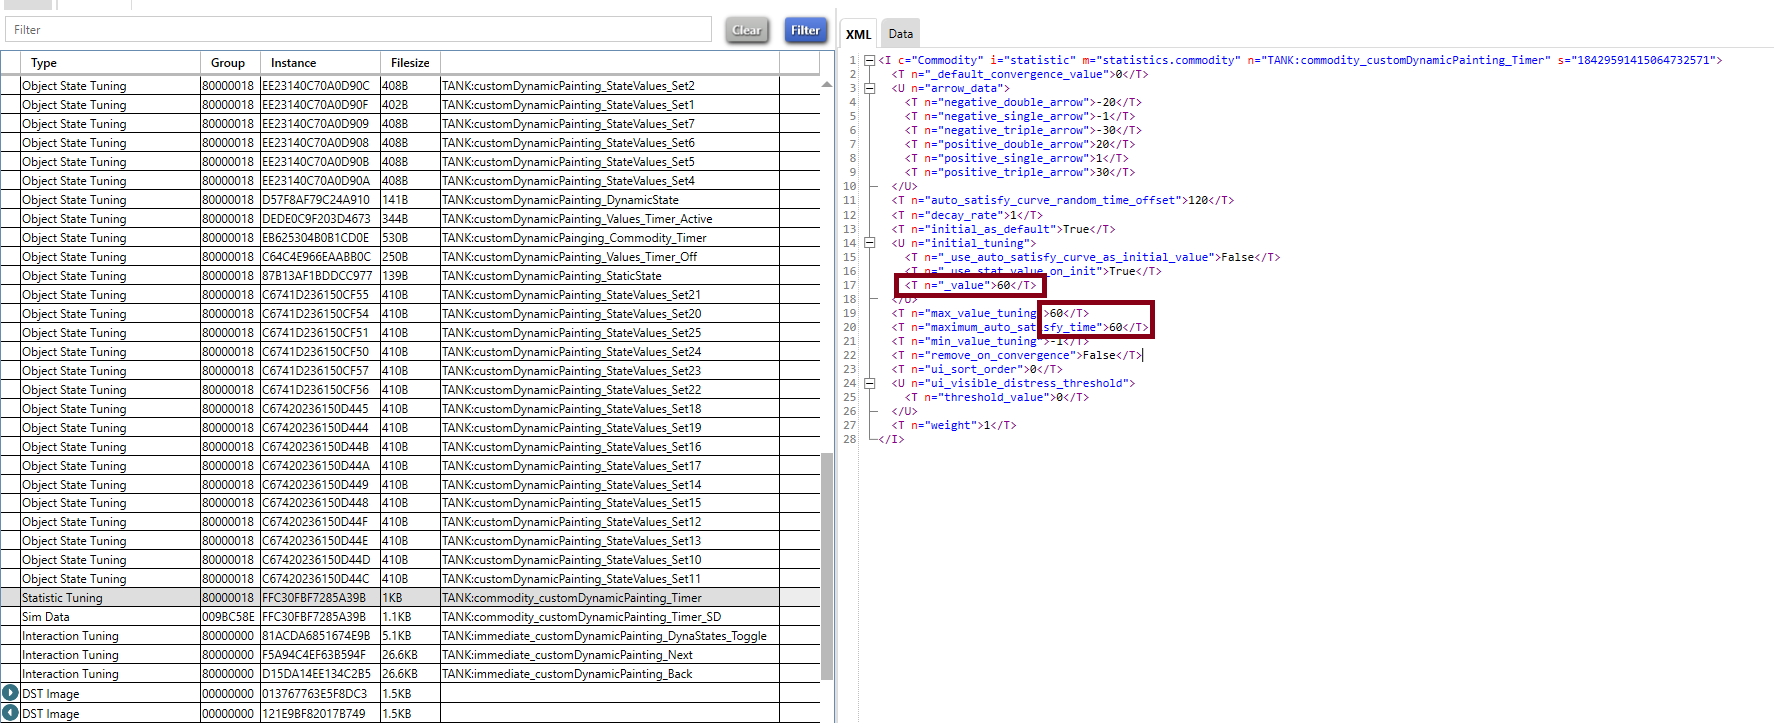Sort by the Instance column header
Screen dimensions: 1774x723
point(320,62)
